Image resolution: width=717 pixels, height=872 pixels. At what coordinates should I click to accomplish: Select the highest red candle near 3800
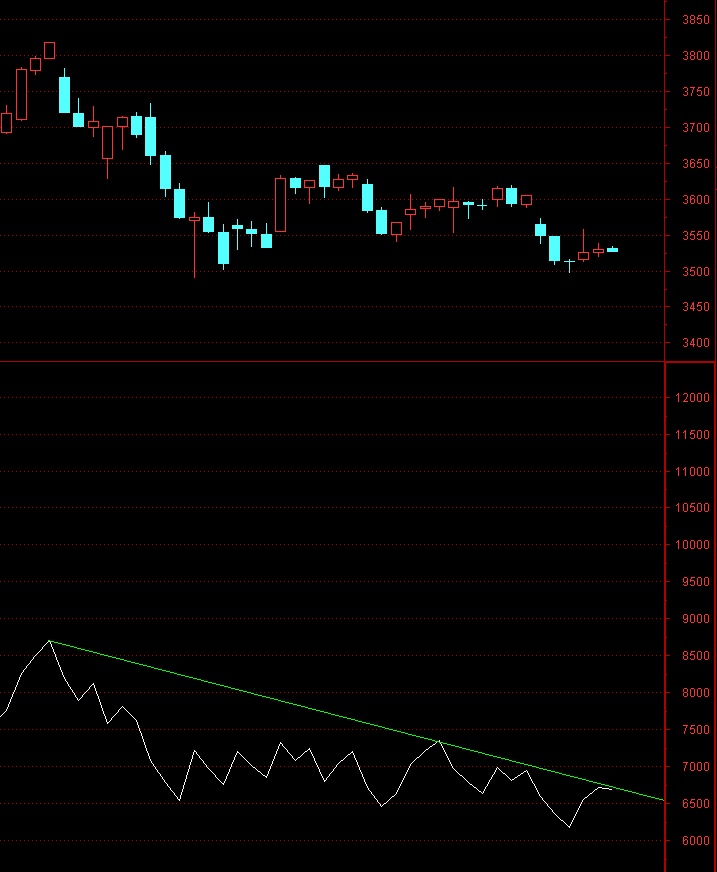click(x=50, y=50)
